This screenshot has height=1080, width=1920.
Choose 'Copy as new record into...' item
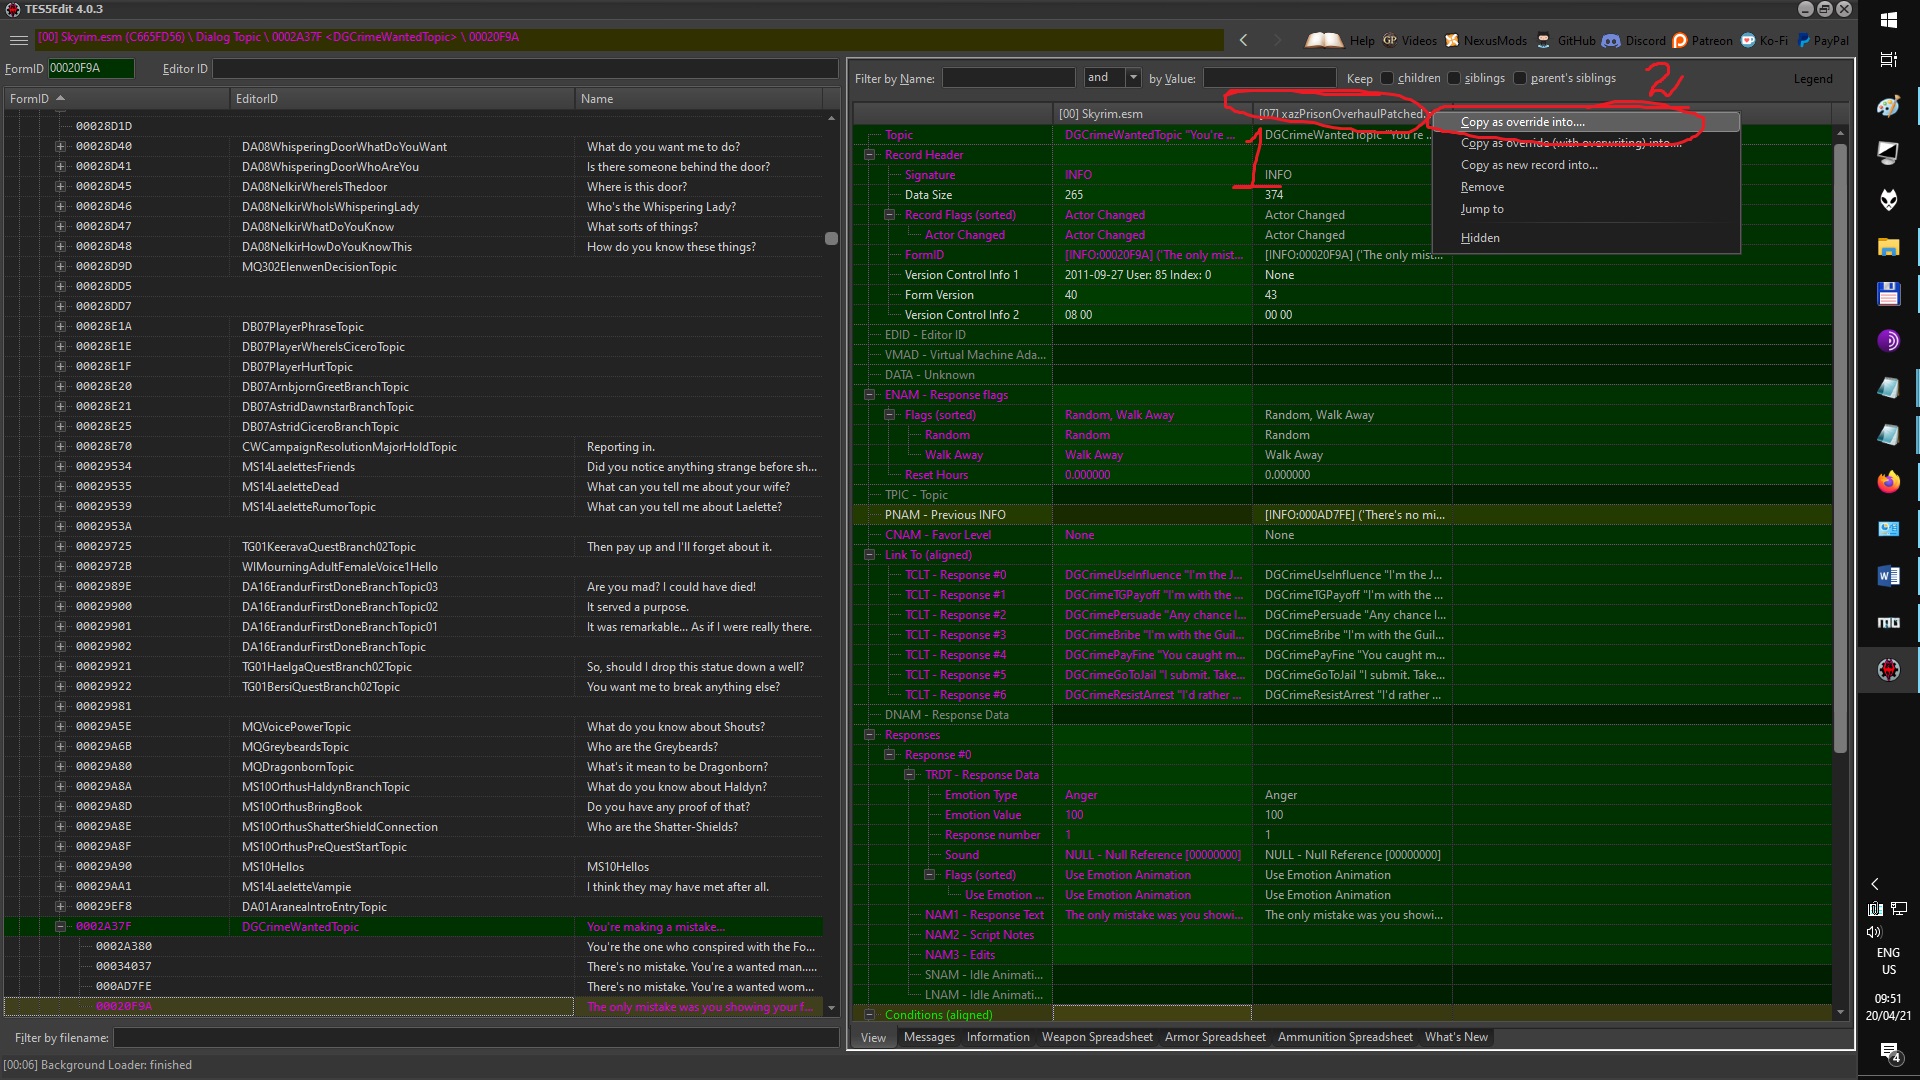[x=1586, y=165]
